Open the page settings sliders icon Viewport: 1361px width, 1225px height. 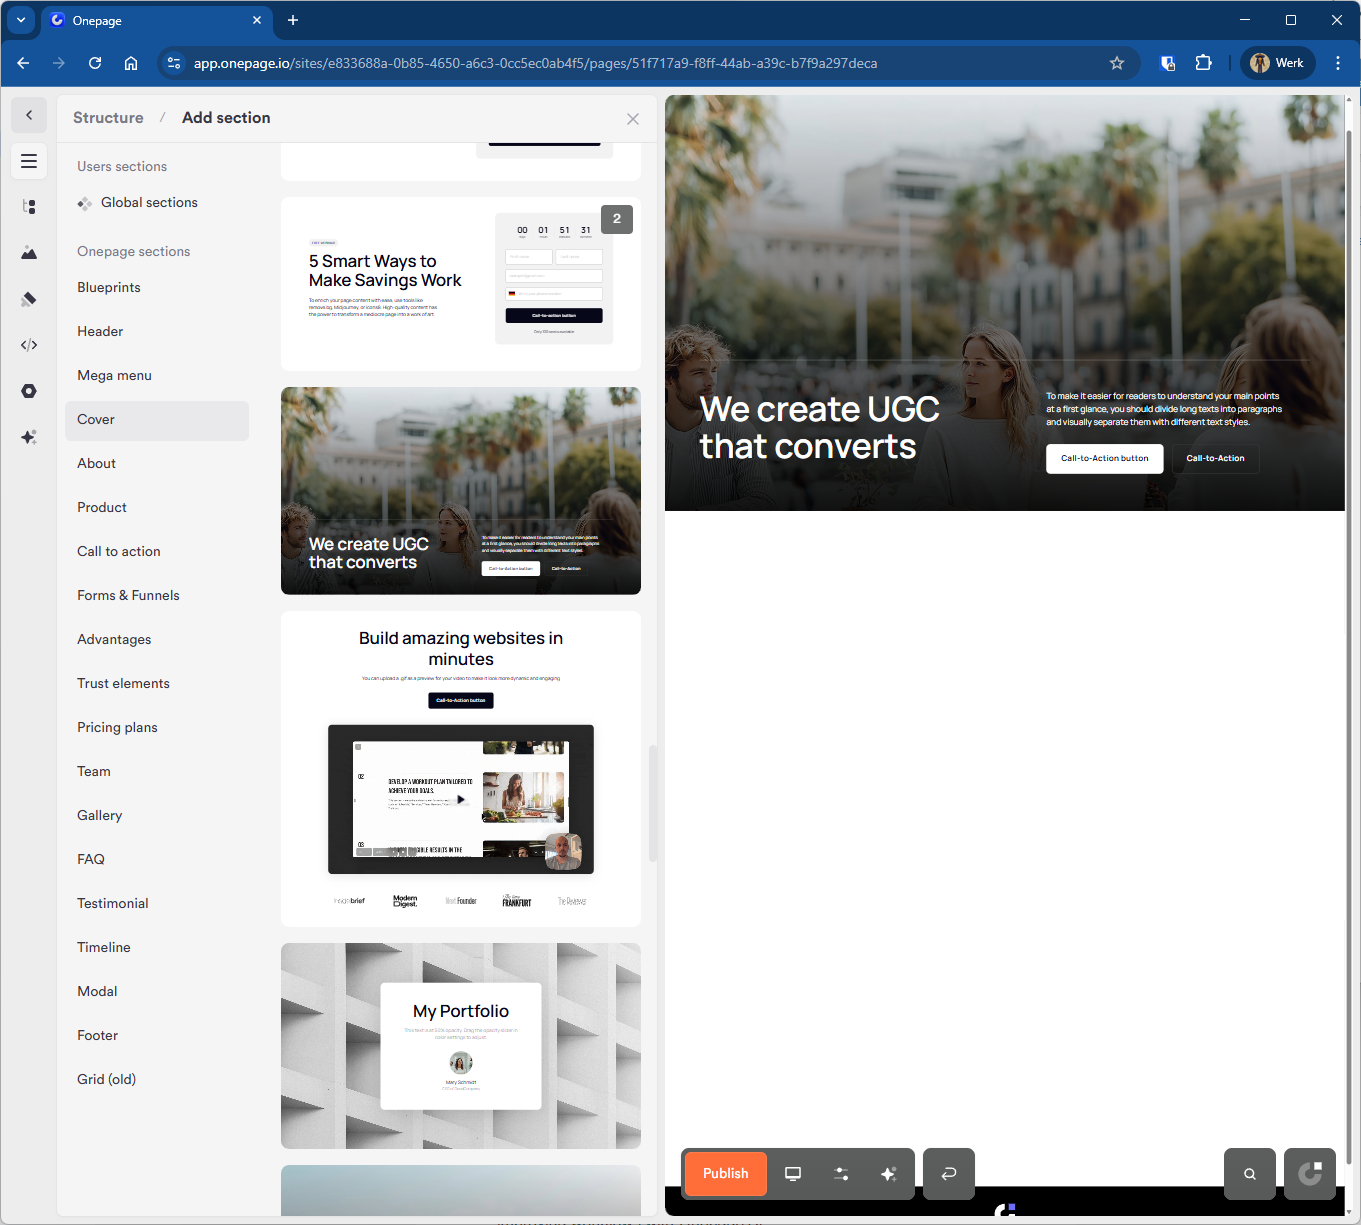point(841,1174)
